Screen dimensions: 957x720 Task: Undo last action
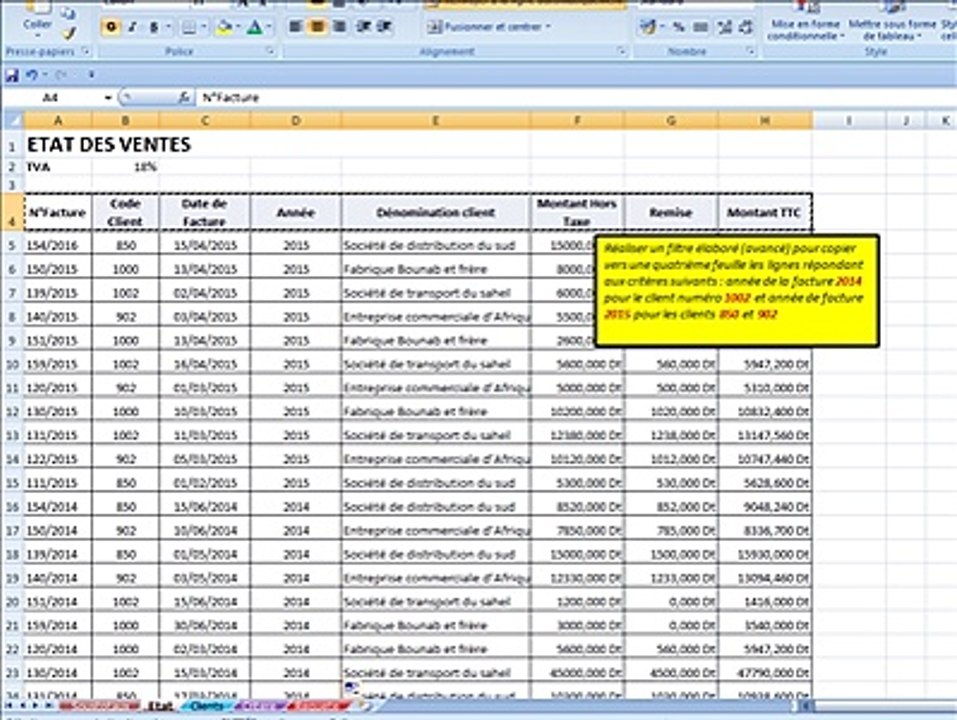click(x=32, y=75)
